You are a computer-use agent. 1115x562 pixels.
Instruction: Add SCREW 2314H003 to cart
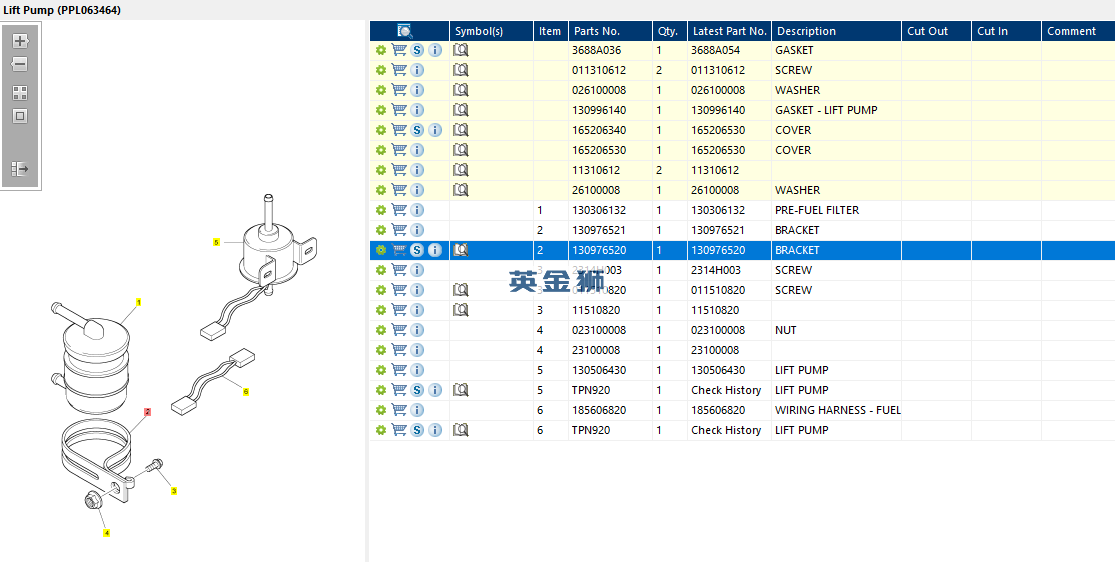399,270
